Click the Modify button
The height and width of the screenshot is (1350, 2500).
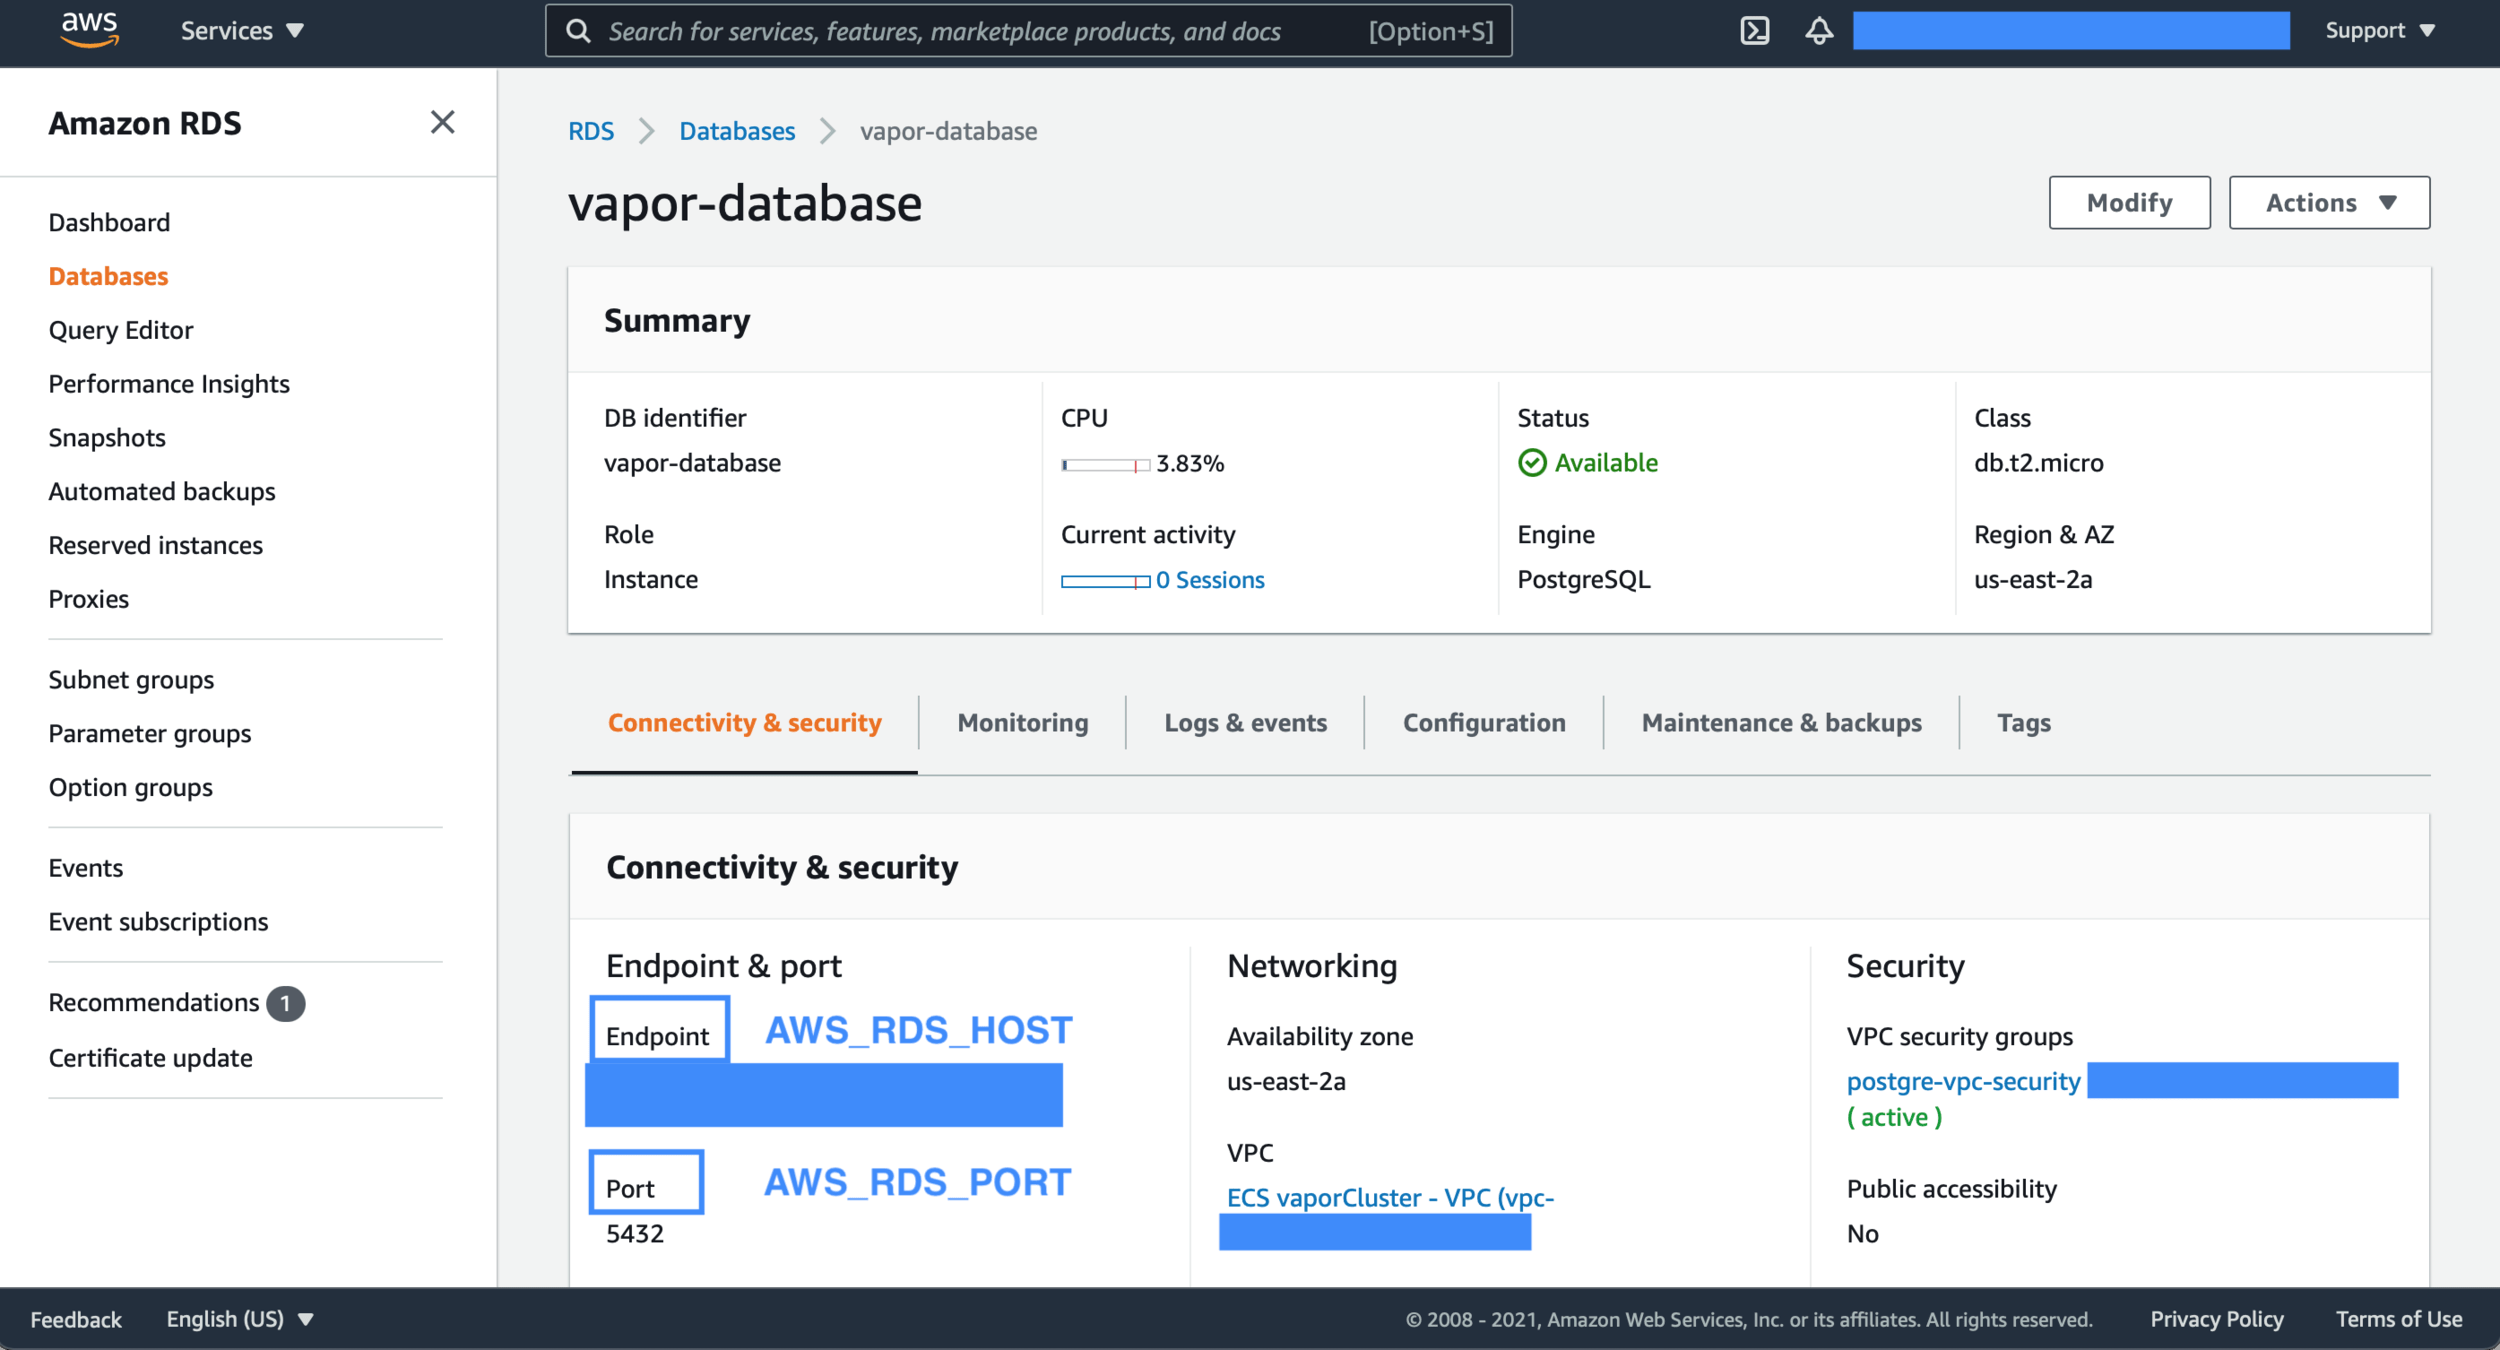click(2129, 202)
